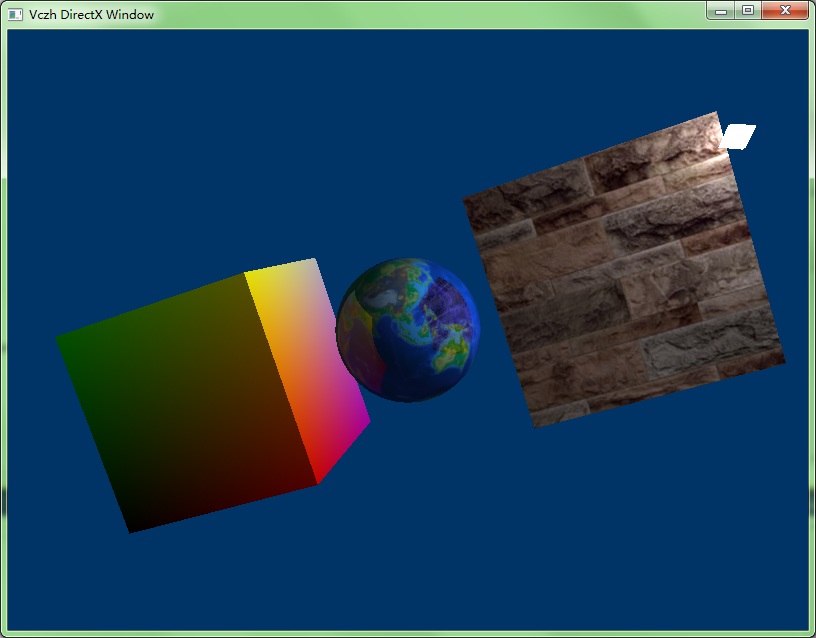Click the rainbow-colored cube
This screenshot has width=816, height=638.
[x=213, y=395]
